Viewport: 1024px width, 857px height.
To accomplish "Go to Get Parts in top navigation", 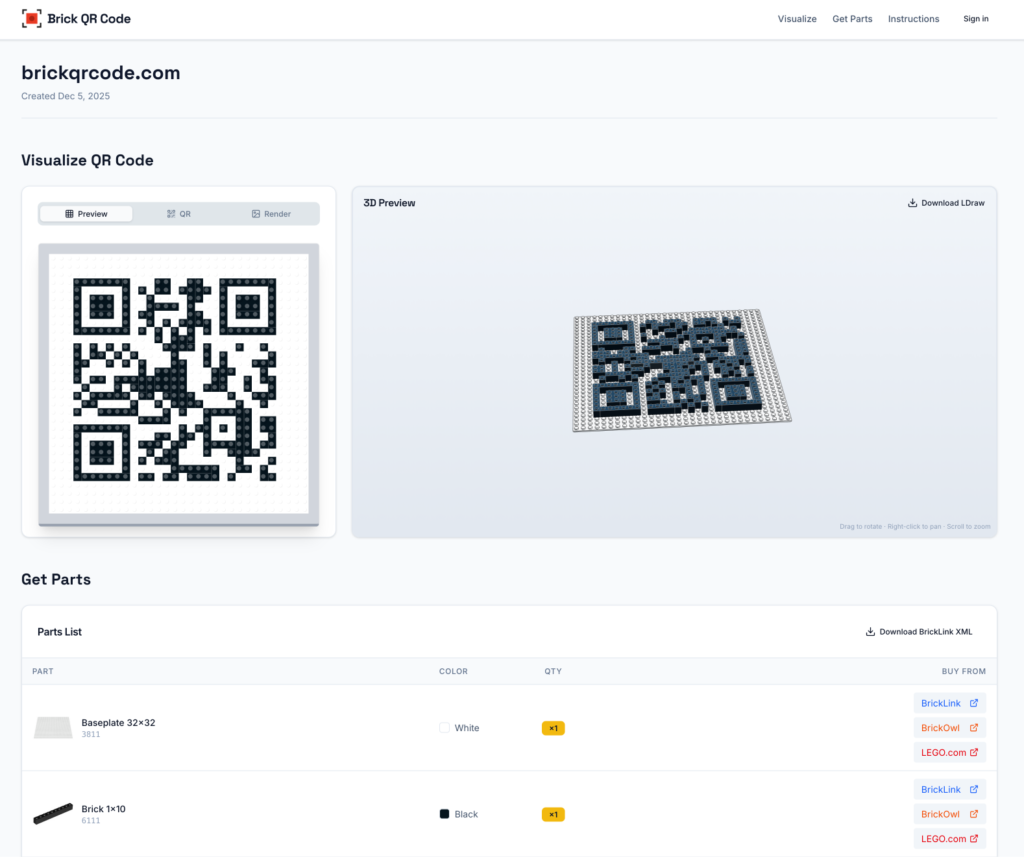I will point(852,19).
